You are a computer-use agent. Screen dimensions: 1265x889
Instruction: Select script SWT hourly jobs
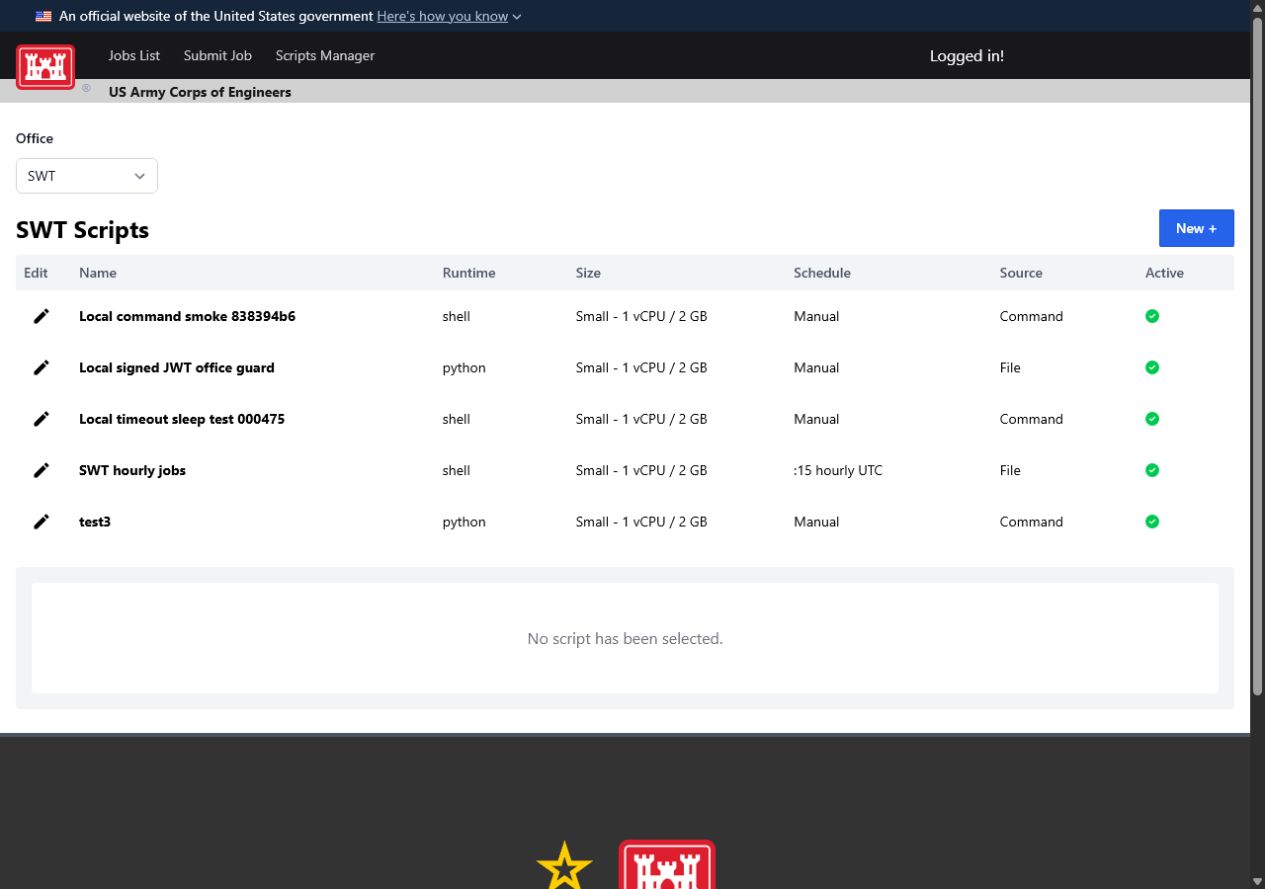point(132,470)
